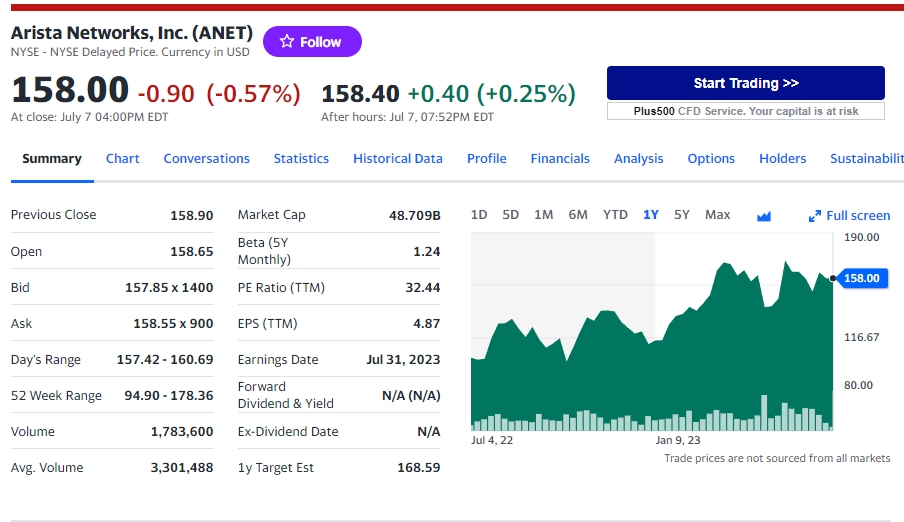Click the PE Ratio value 32.44

click(x=423, y=287)
